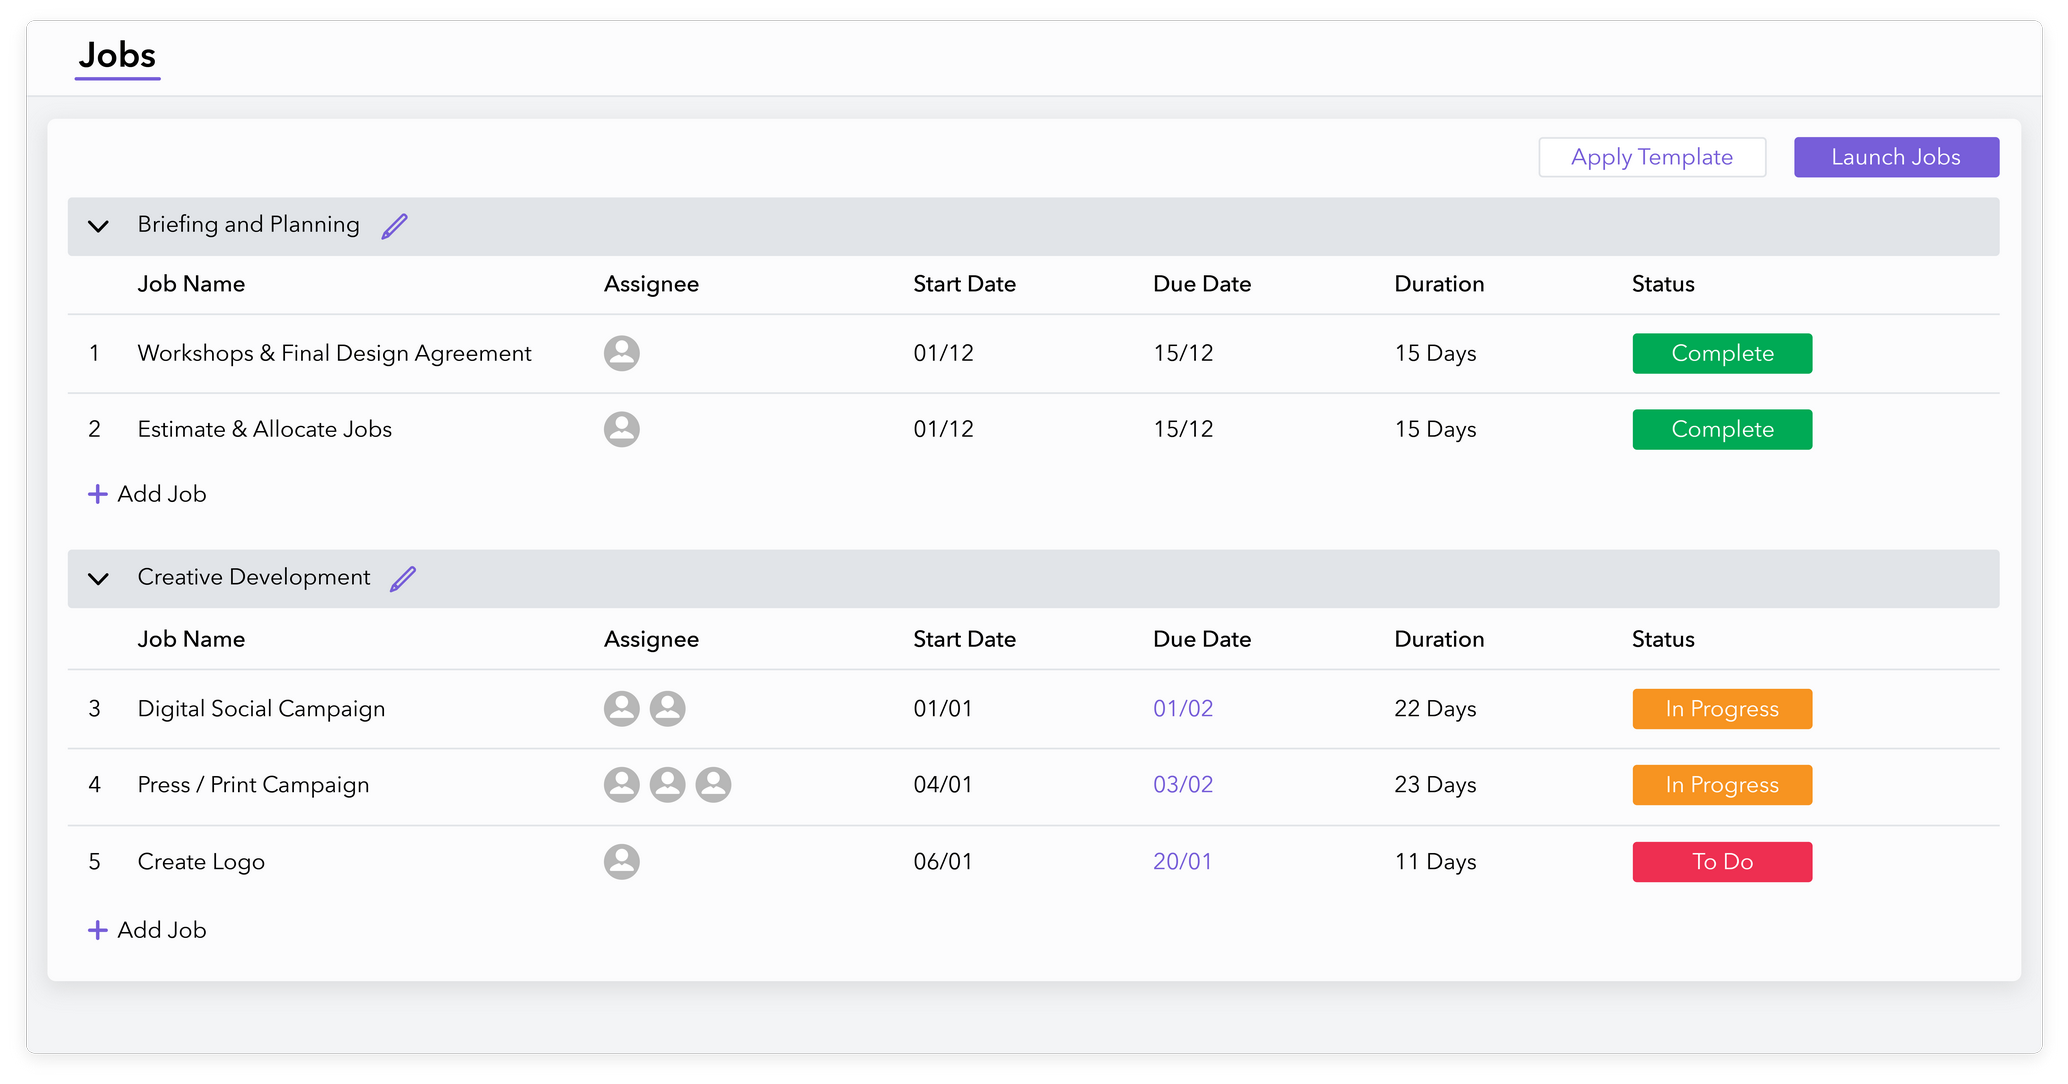Open assignee avatar for Workshops & Final Design Agreement
2068x1084 pixels.
(621, 353)
